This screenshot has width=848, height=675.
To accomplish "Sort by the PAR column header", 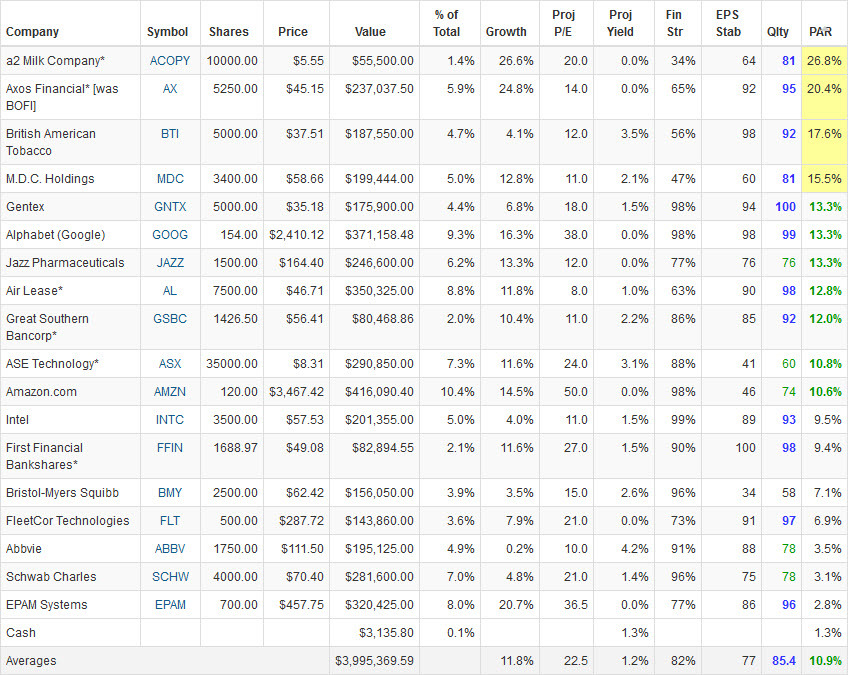I will [x=820, y=32].
